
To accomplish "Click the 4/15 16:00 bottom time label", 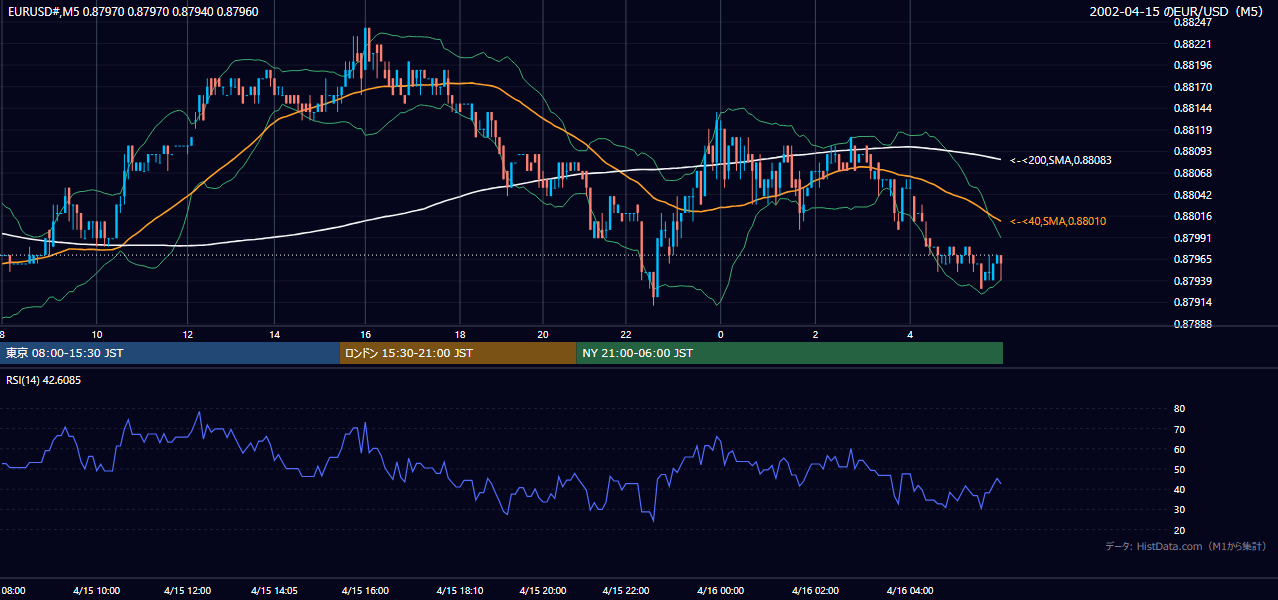I will [365, 590].
